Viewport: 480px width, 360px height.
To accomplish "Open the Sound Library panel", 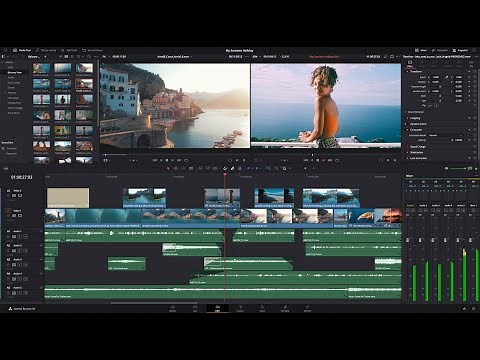I will tap(92, 50).
